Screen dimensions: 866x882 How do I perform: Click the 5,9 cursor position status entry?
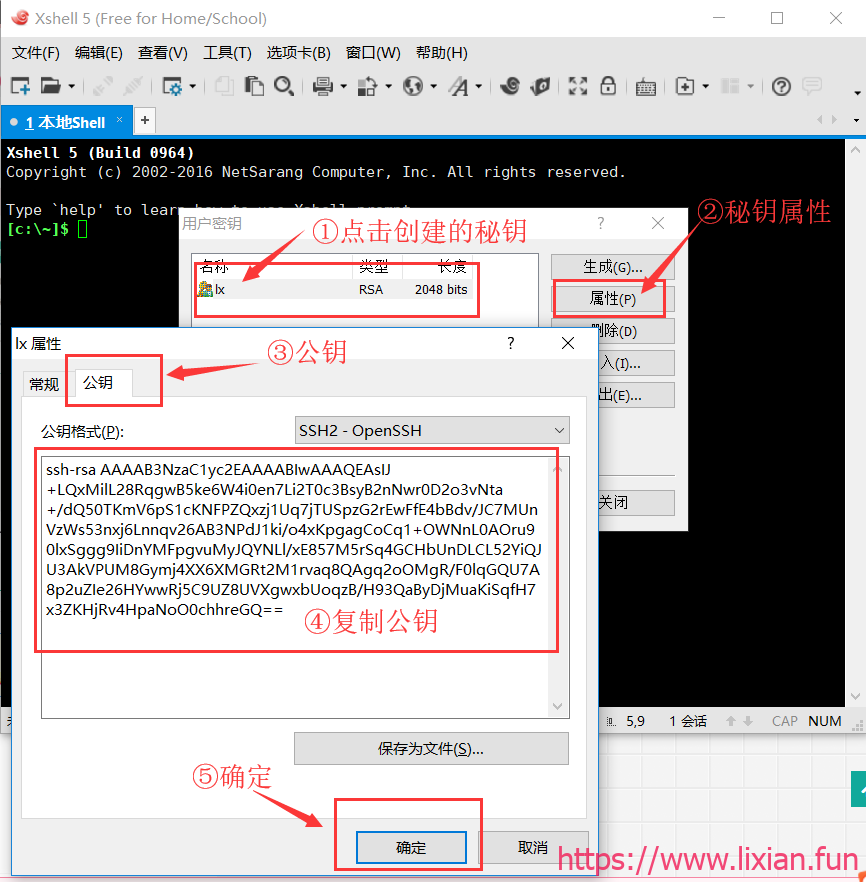pyautogui.click(x=635, y=721)
